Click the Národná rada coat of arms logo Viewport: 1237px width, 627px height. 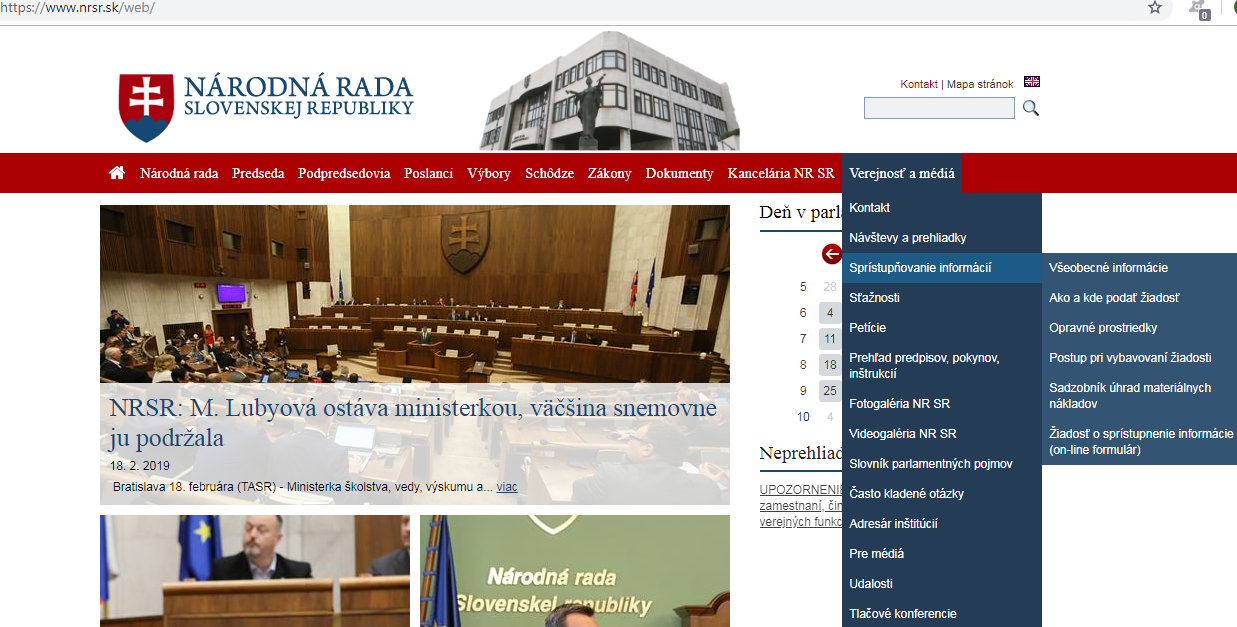pos(146,107)
